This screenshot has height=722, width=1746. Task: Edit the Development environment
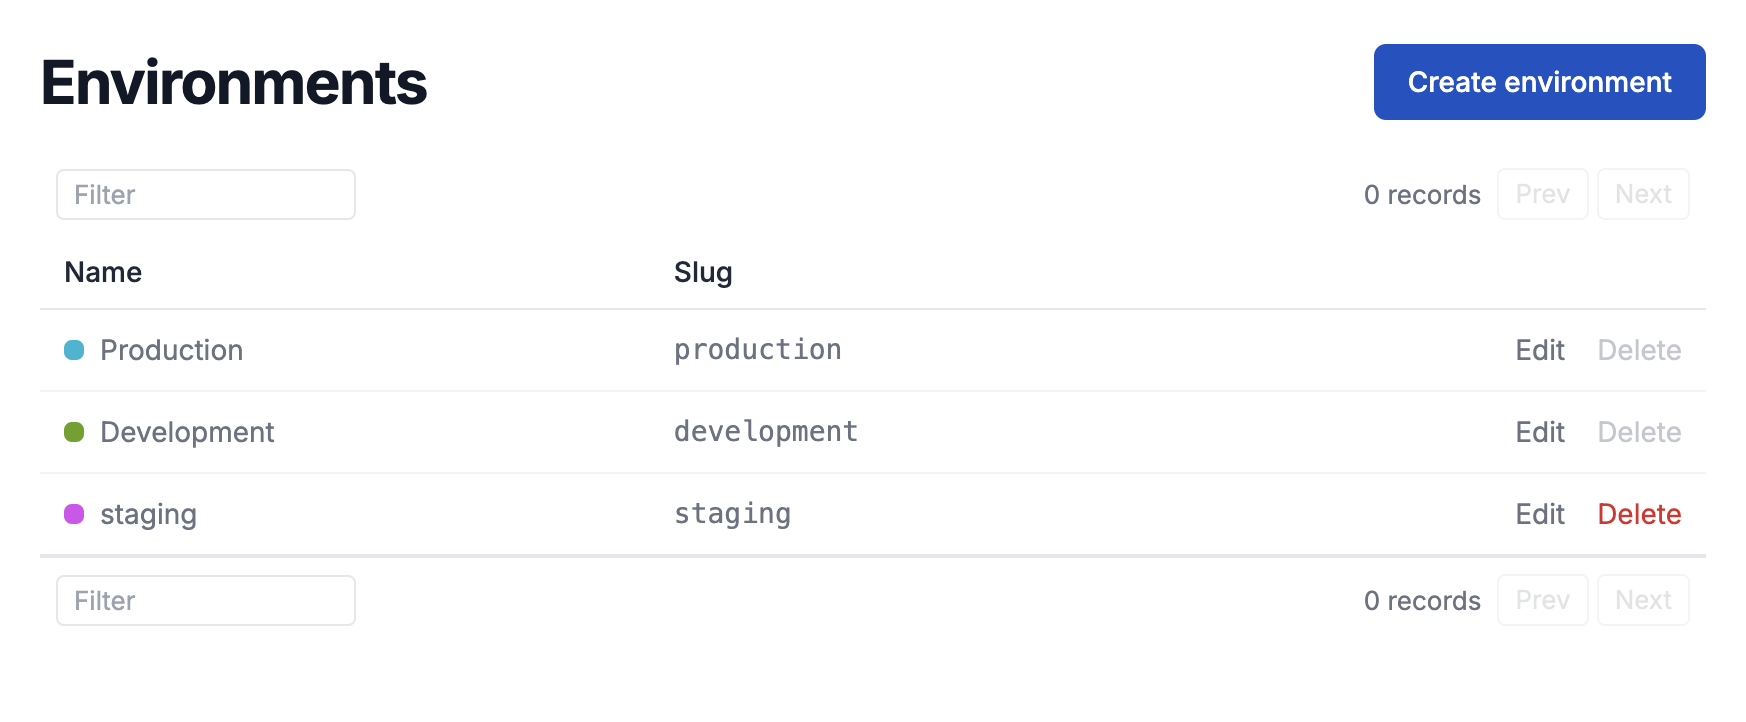point(1539,432)
